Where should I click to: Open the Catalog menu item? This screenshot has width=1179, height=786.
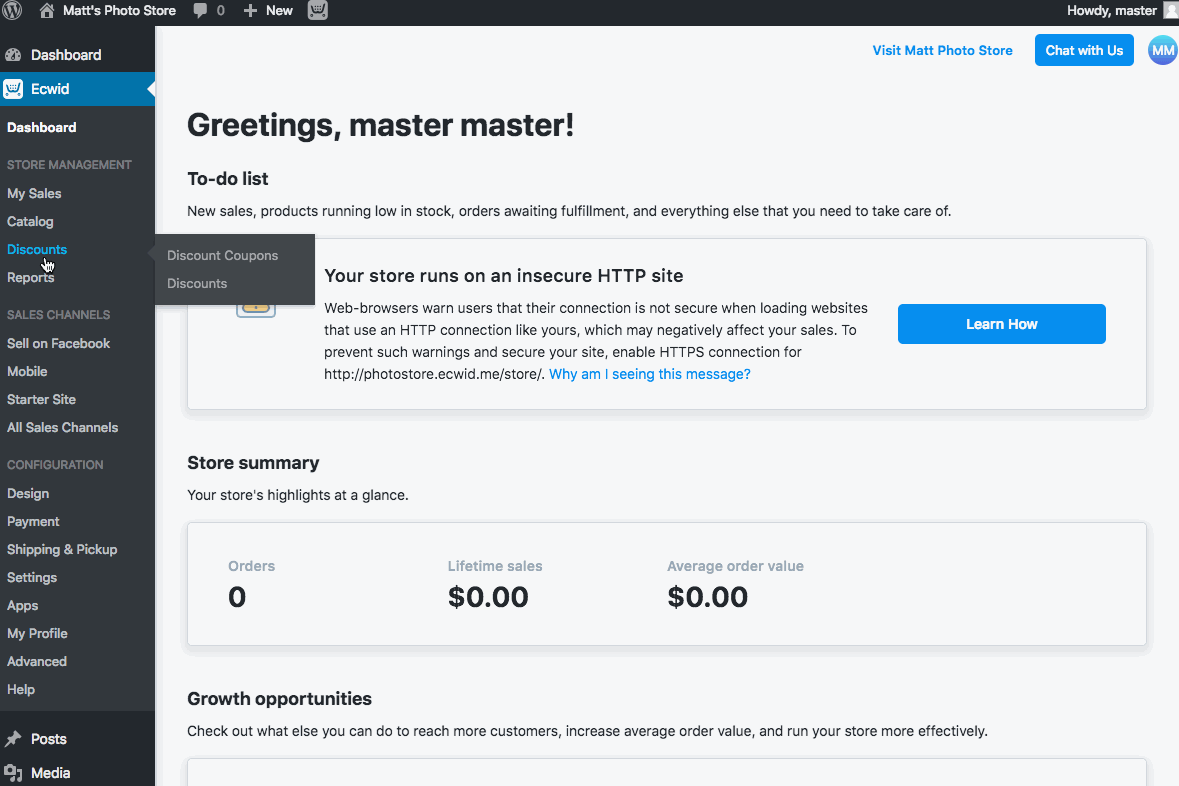click(30, 221)
